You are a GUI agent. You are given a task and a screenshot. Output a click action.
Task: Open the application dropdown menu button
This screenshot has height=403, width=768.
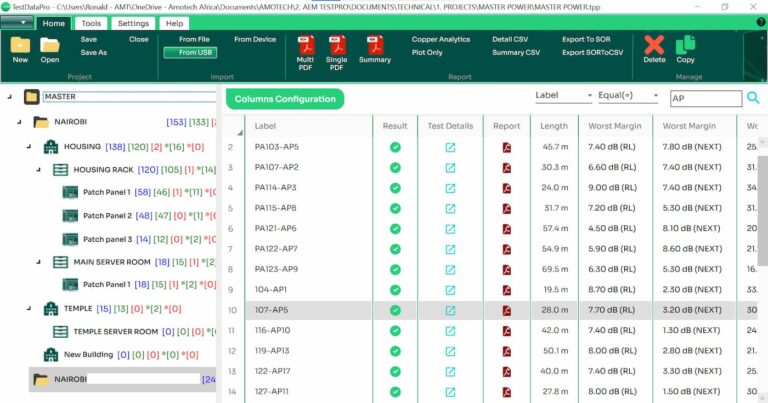point(17,23)
